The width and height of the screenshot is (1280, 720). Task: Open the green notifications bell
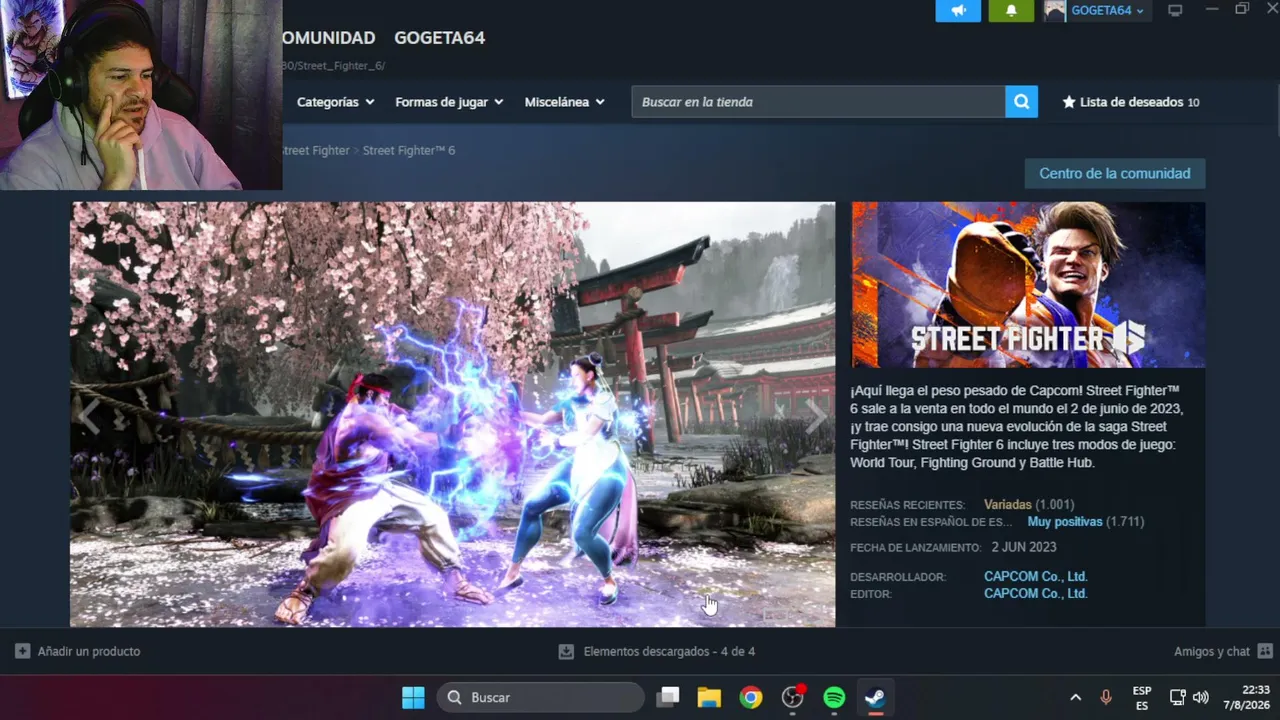(x=1011, y=10)
